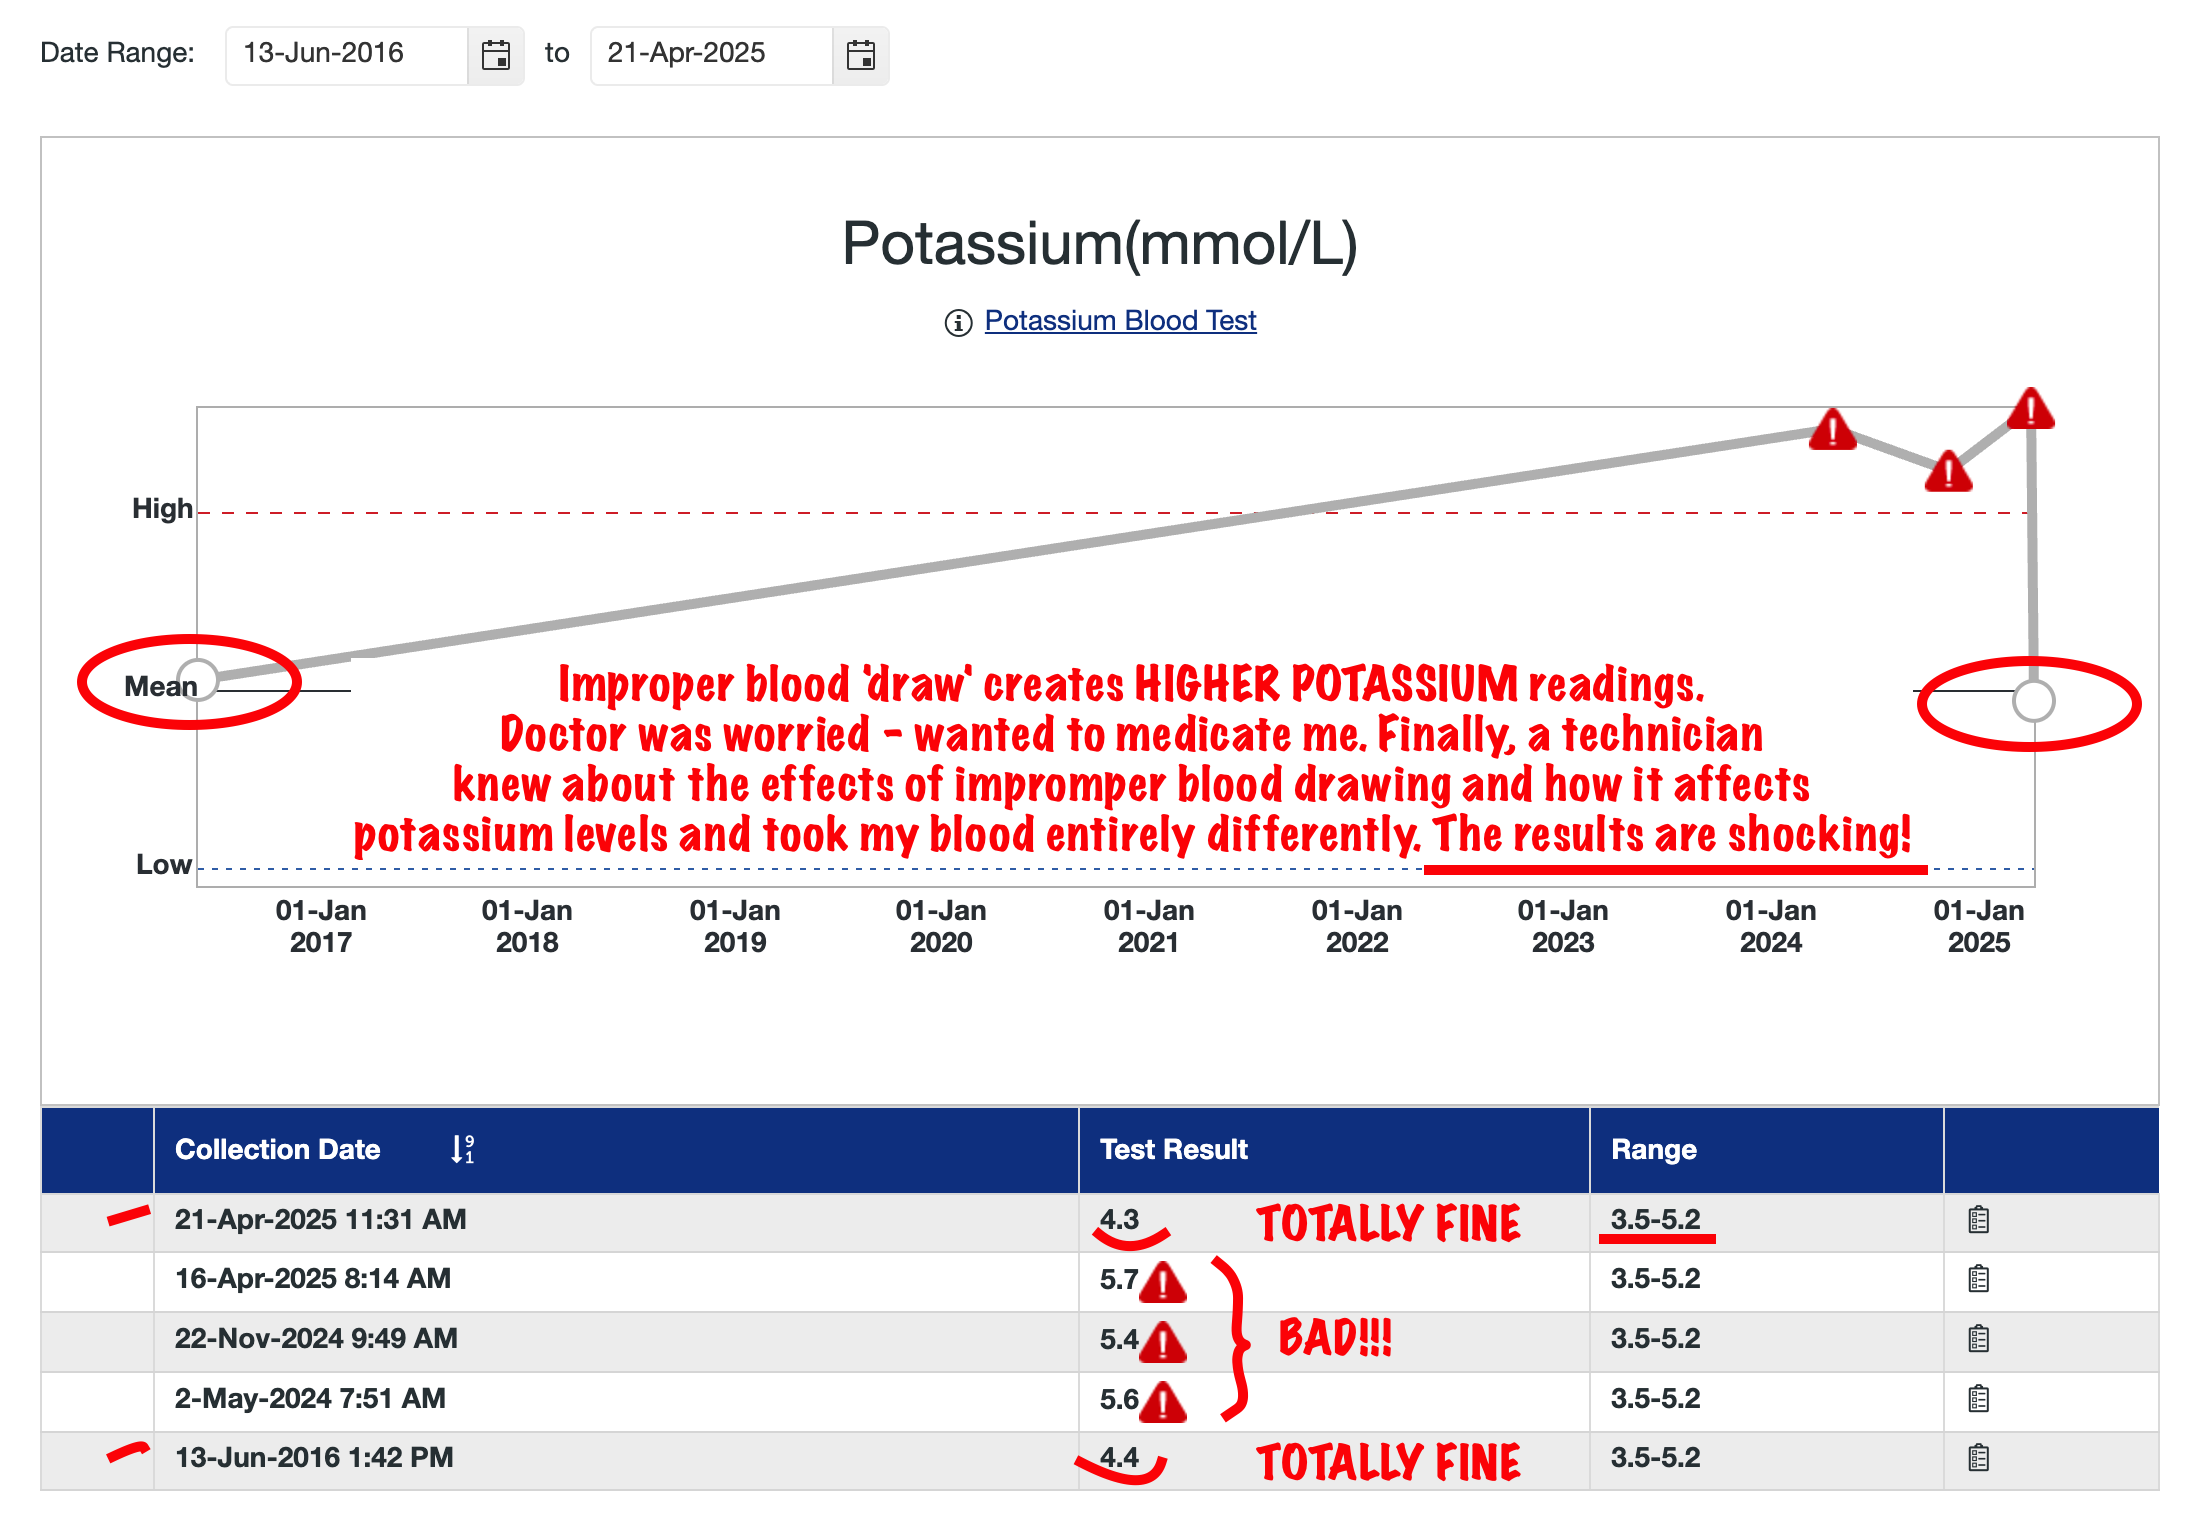Select the 2016 circle data point on chart

pos(198,680)
